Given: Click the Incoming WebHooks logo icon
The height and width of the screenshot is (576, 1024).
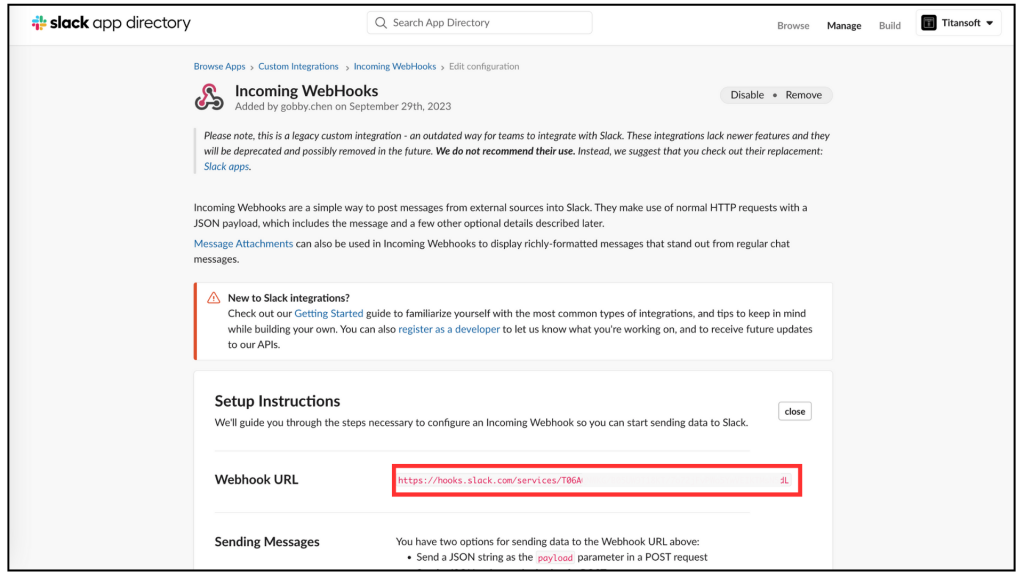Looking at the screenshot, I should (x=209, y=97).
